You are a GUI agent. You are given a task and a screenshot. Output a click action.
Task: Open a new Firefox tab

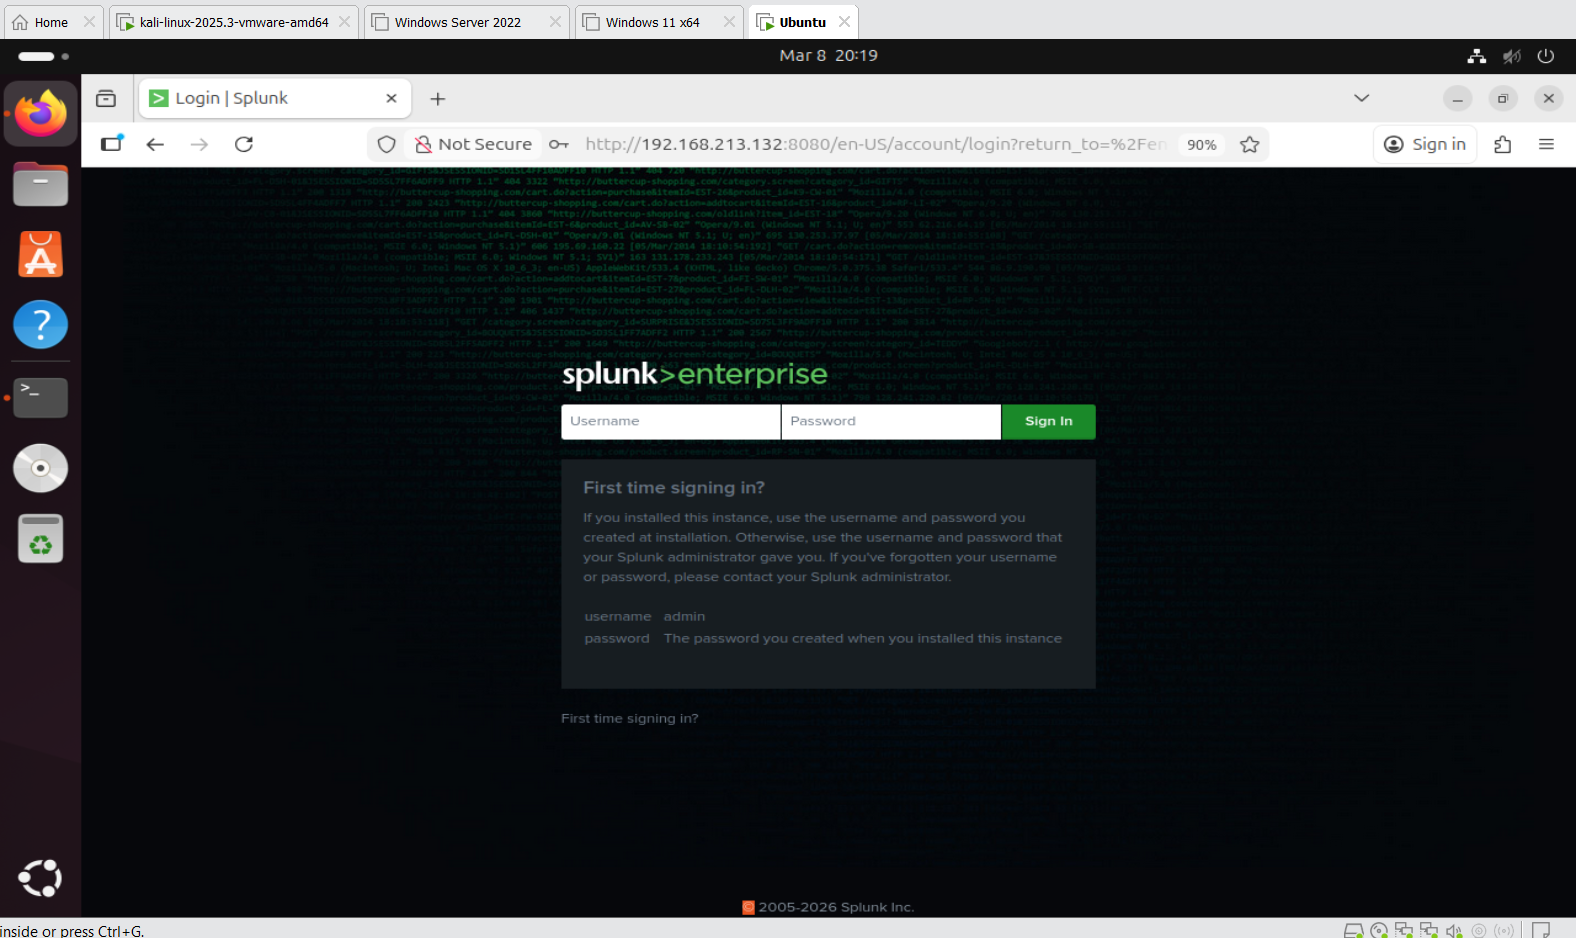coord(438,98)
